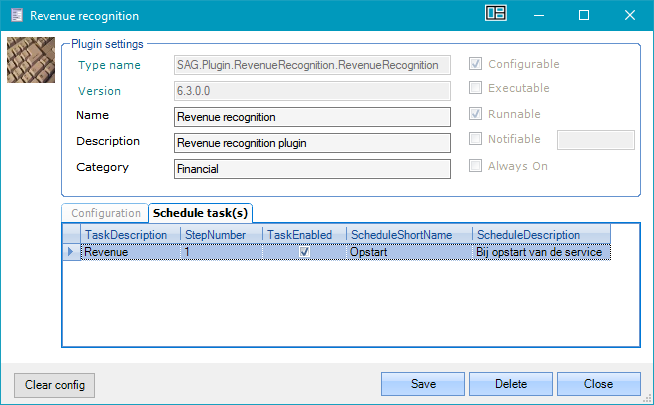
Task: Select the Schedule task(s) tab
Action: pos(201,213)
